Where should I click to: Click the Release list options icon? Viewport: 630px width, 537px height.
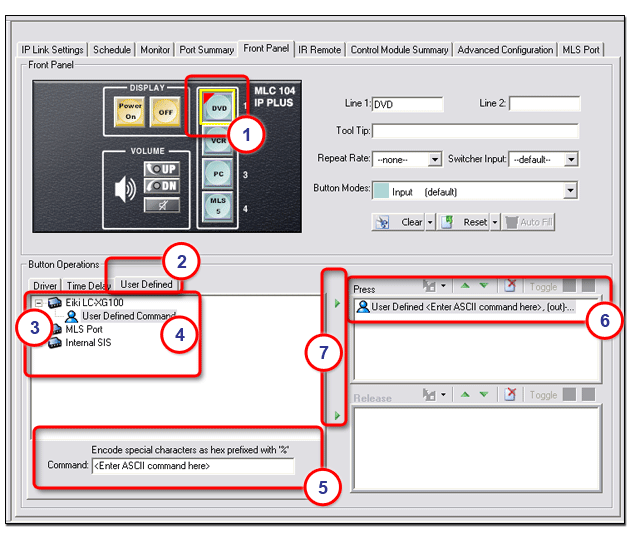coord(429,395)
